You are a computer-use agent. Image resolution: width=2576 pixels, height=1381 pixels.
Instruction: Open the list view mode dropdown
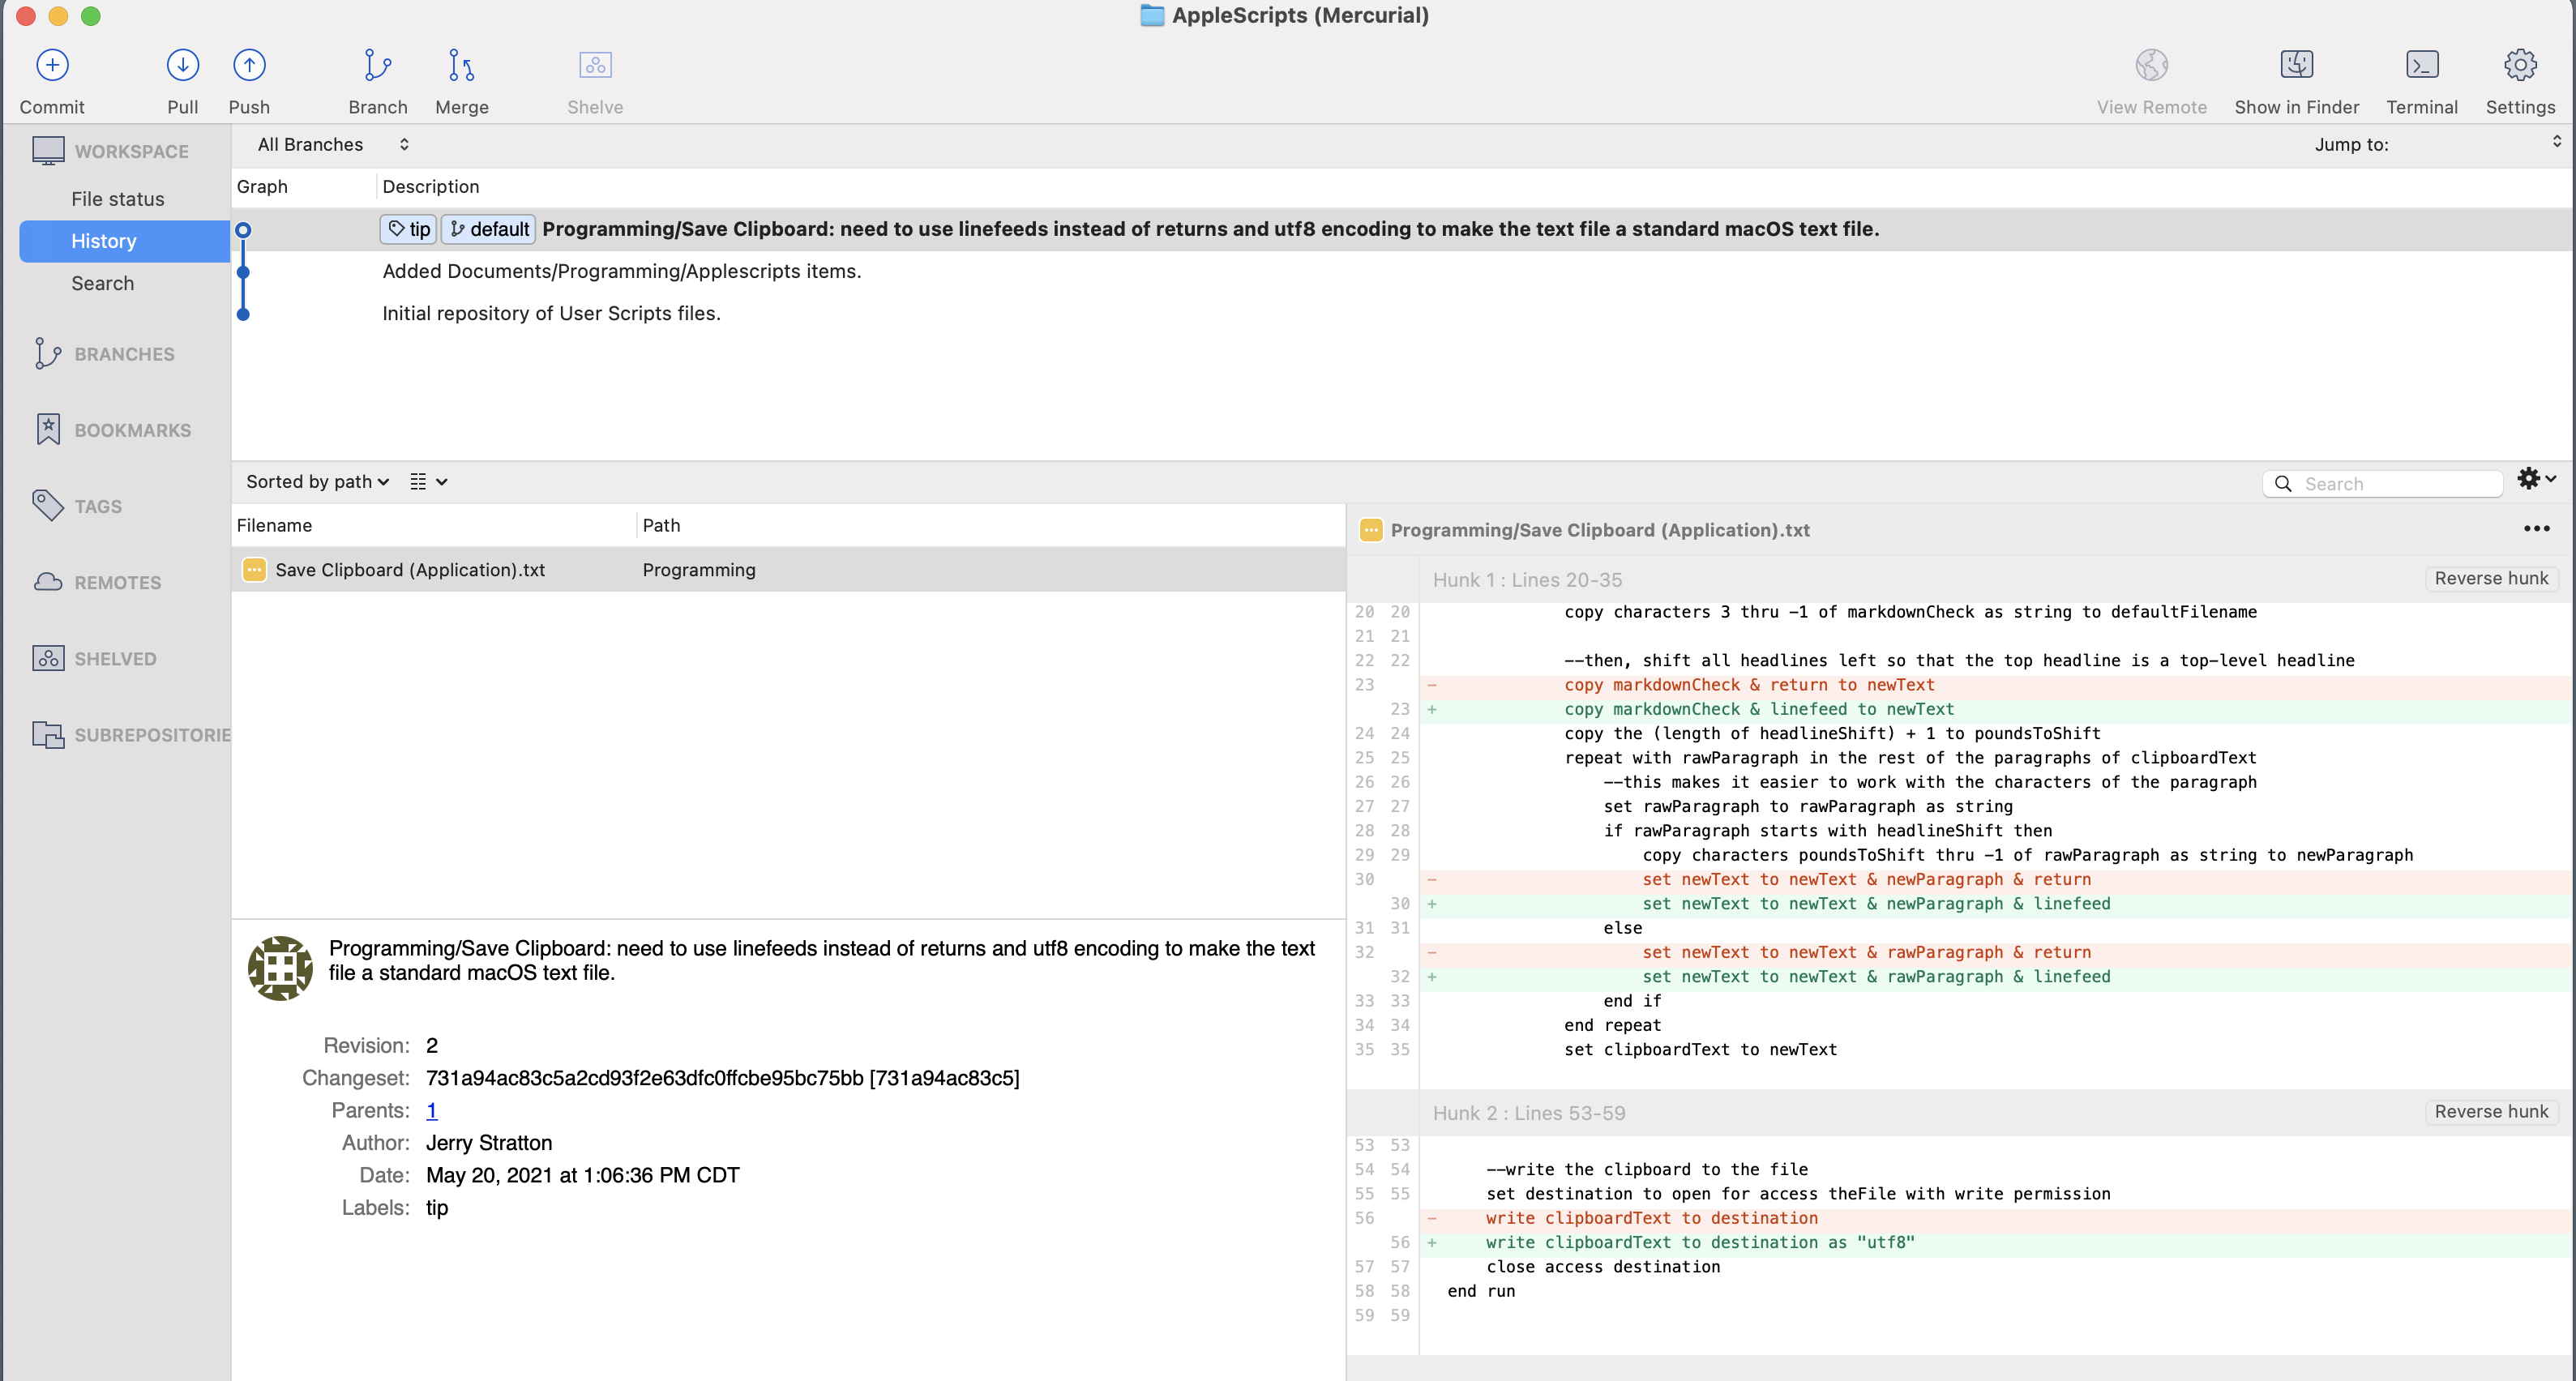(x=428, y=482)
